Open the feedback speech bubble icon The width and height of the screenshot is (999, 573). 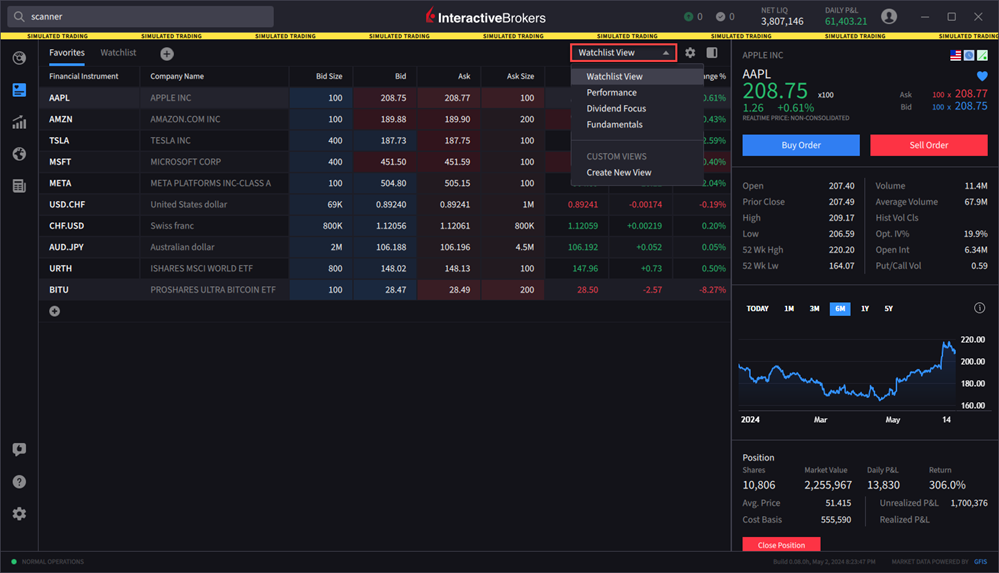coord(19,449)
